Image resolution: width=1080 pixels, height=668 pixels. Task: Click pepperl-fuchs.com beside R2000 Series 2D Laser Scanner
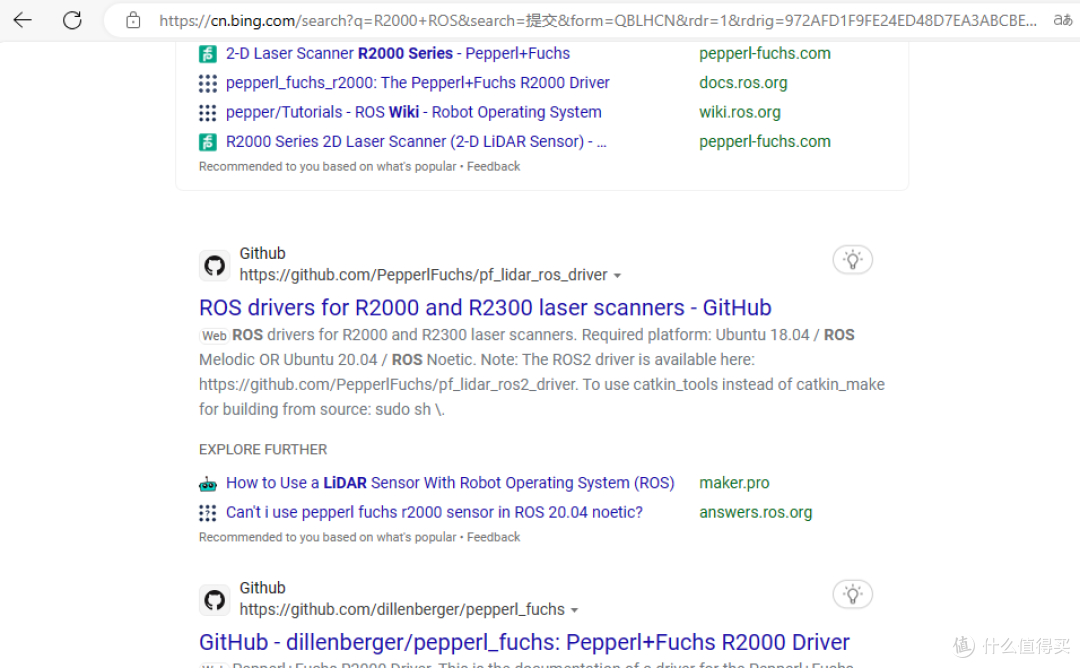point(765,142)
